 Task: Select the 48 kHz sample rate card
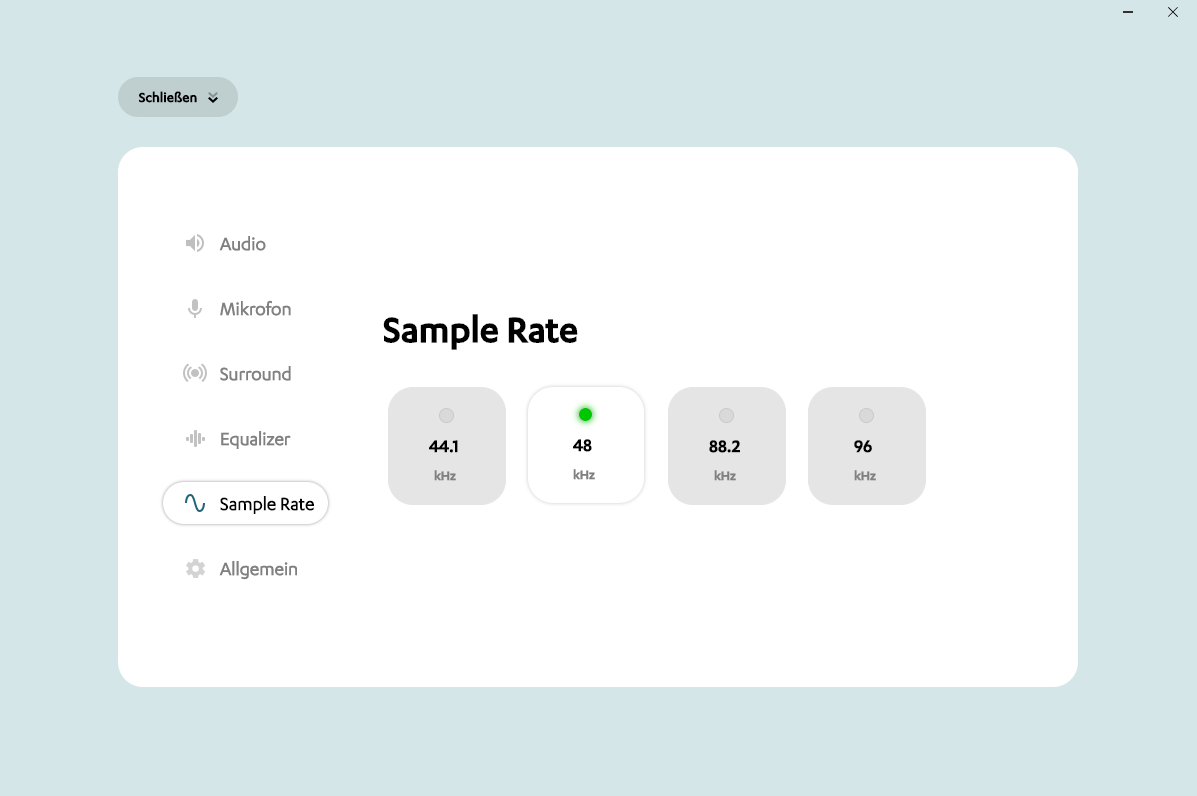(586, 445)
